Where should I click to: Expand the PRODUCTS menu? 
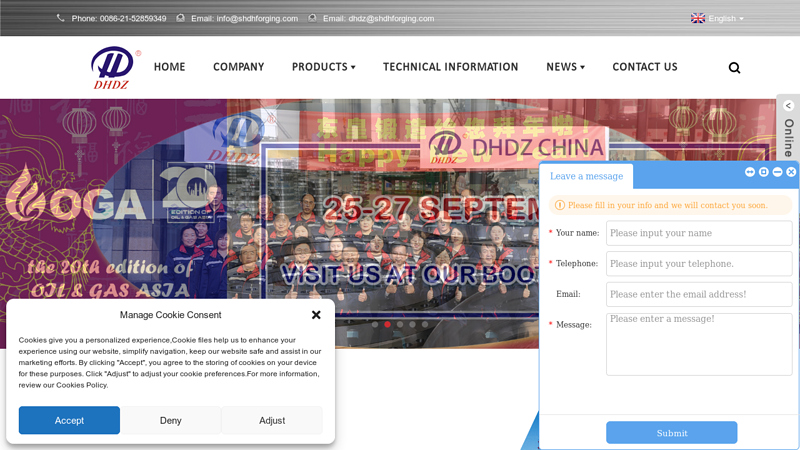coord(323,67)
